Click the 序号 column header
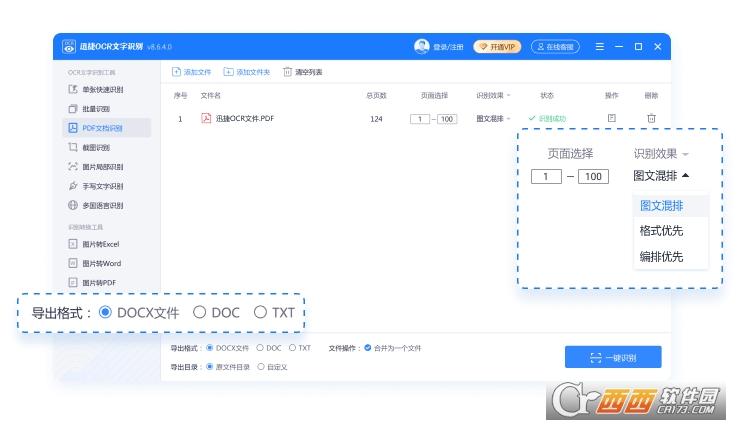Screen dimensions: 746x430 (180, 96)
